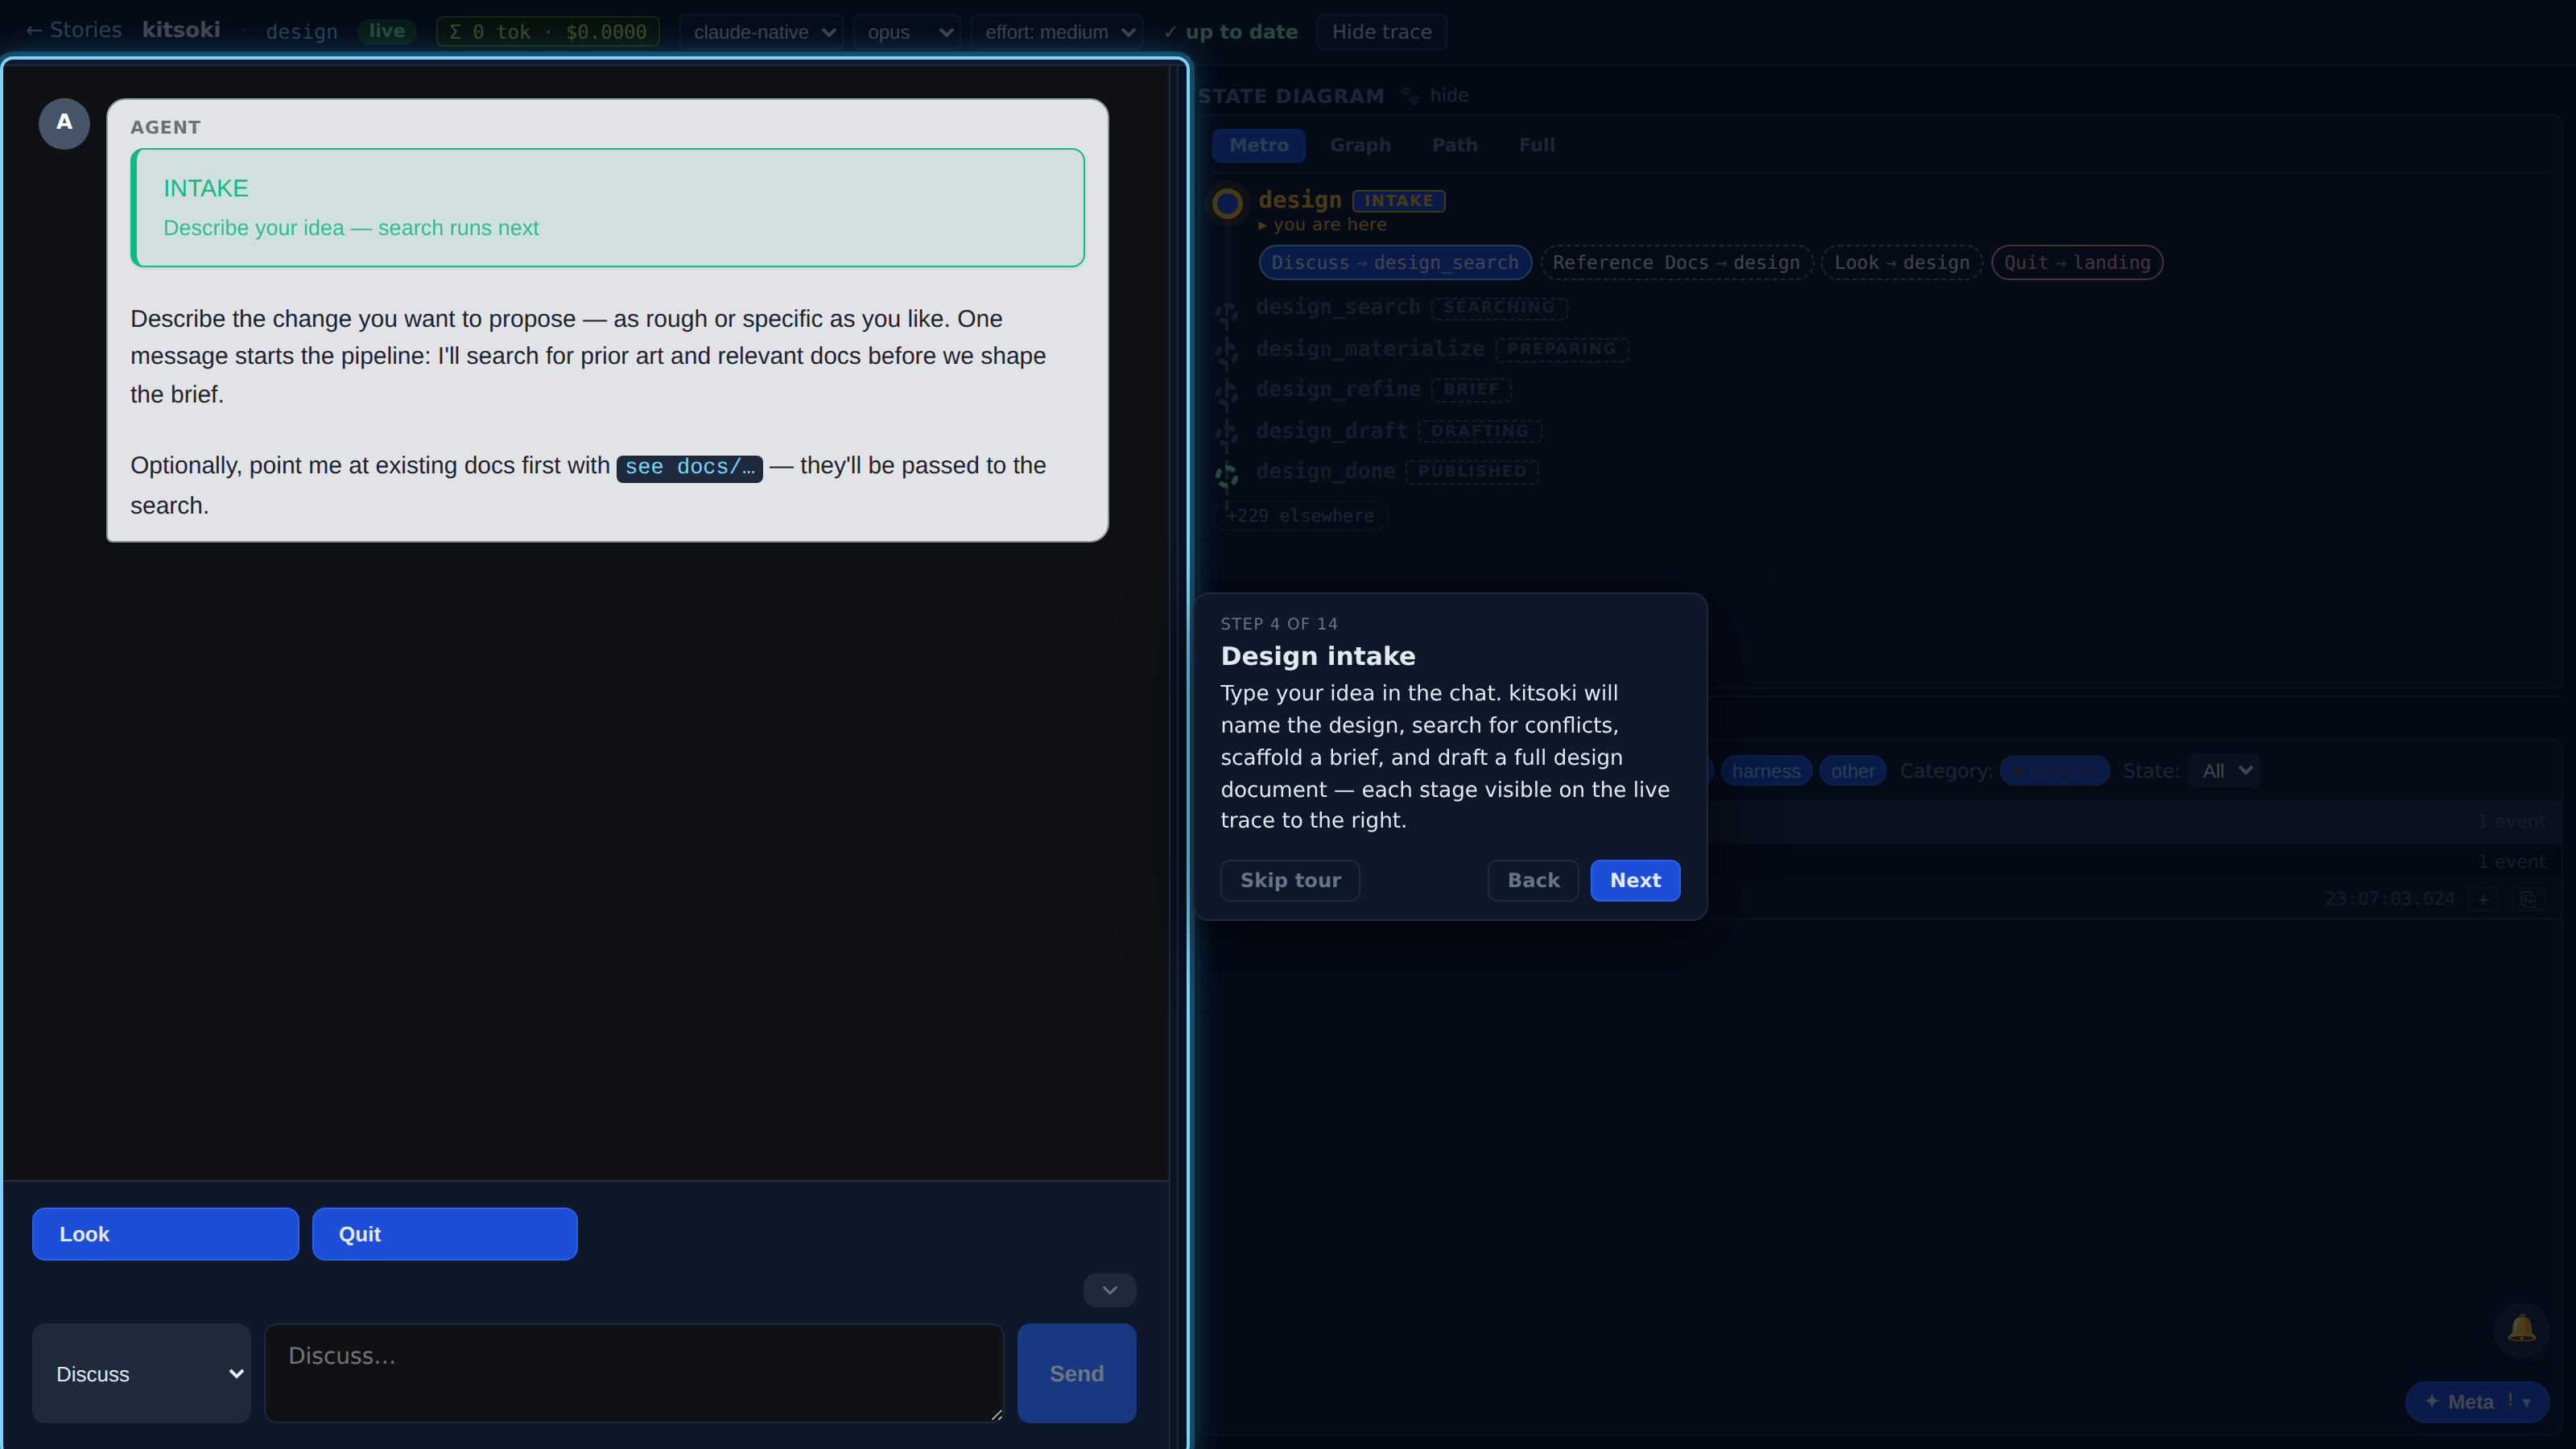Switch to the Graph diagram tab
Image resolution: width=2576 pixels, height=1449 pixels.
pyautogui.click(x=1360, y=145)
